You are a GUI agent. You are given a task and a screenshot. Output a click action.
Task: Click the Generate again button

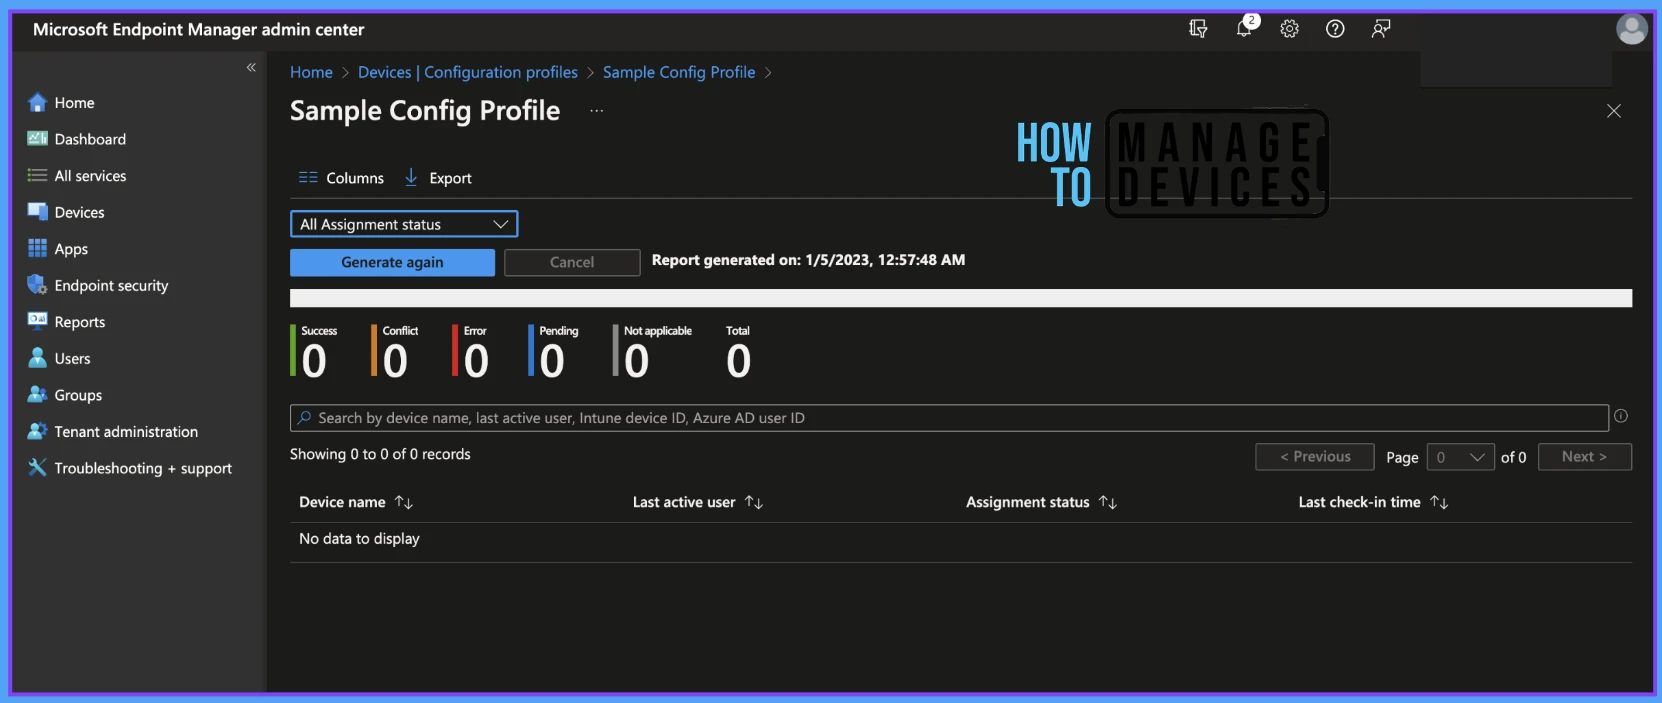click(x=392, y=262)
